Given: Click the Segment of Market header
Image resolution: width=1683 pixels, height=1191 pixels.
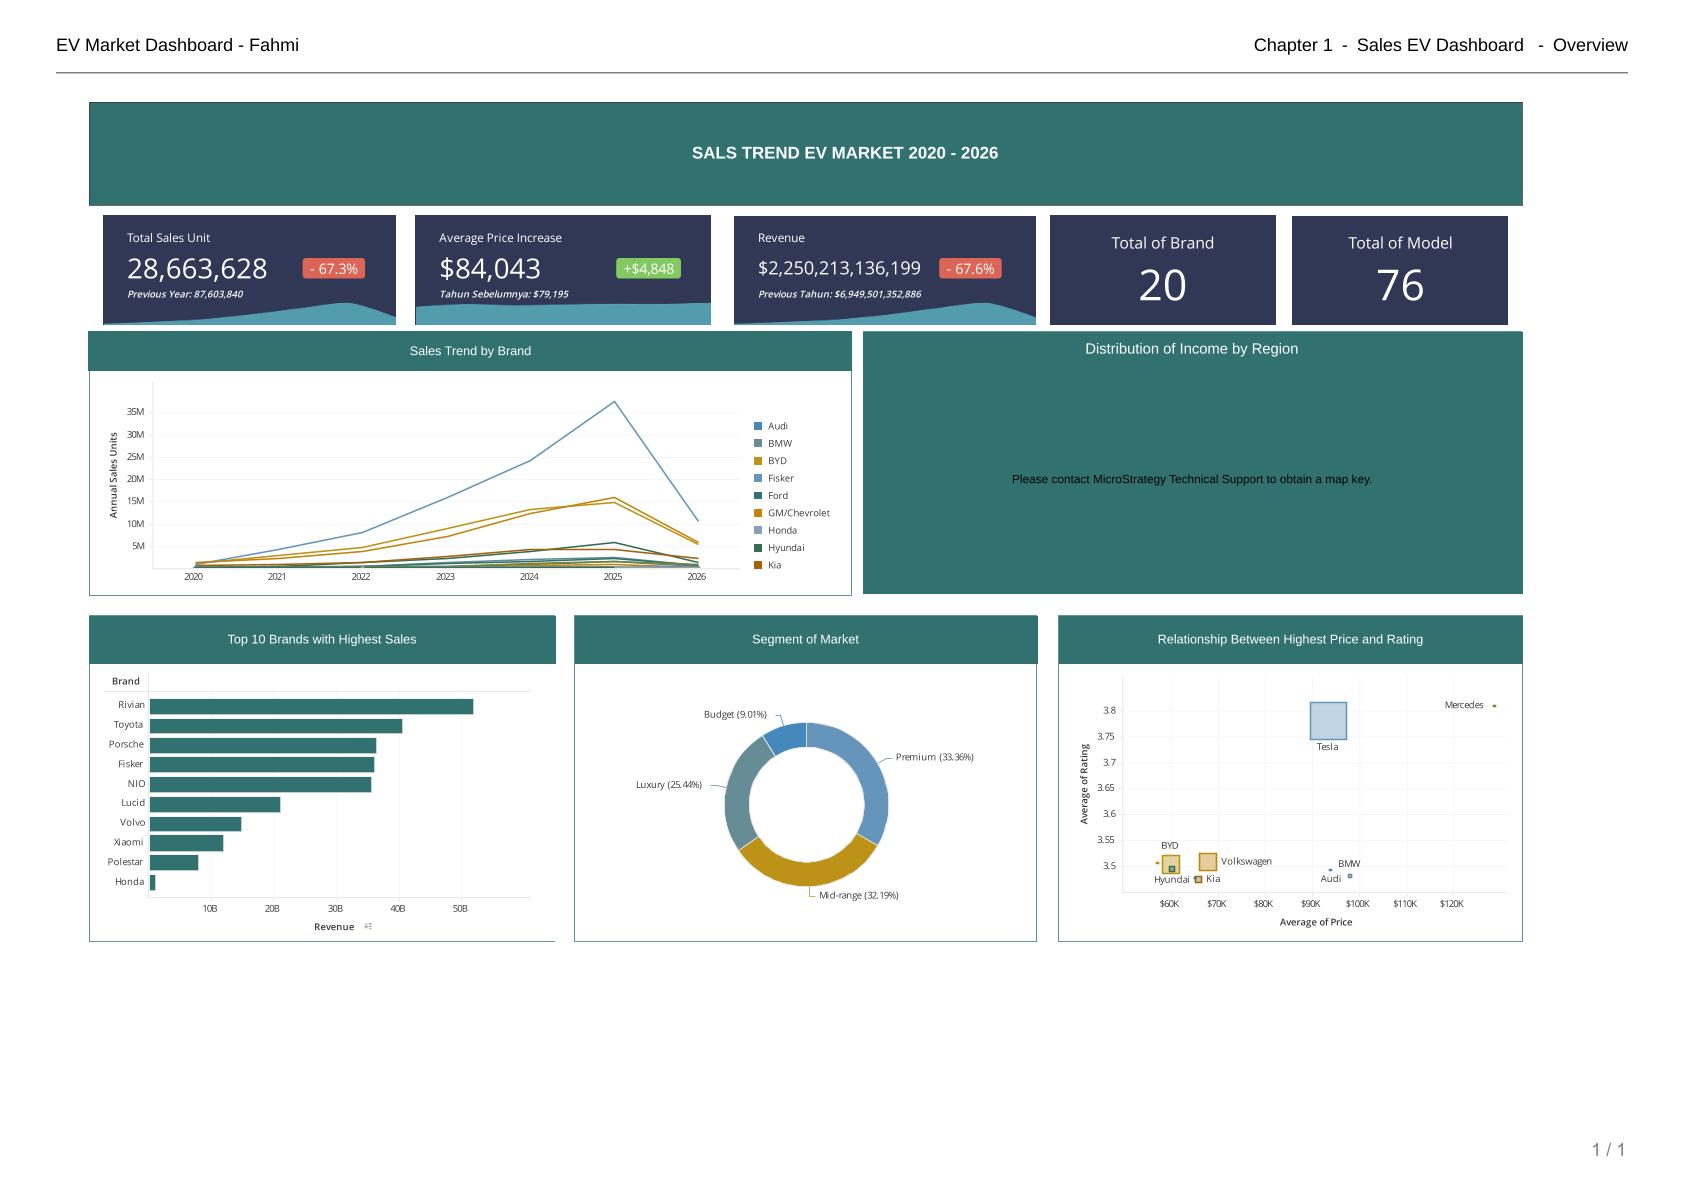Looking at the screenshot, I should point(805,639).
